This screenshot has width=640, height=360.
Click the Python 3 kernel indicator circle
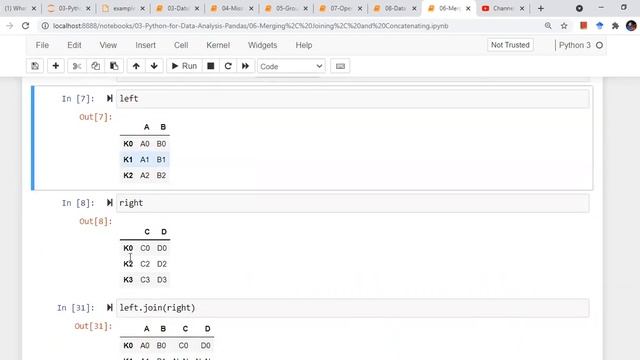599,45
